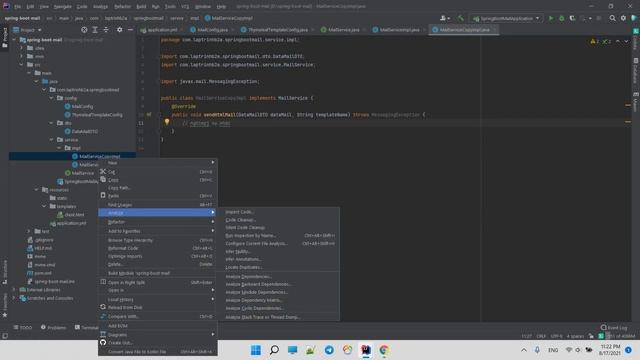This screenshot has width=640, height=360.
Task: Switch to MailService.java editor tab
Action: 343,30
